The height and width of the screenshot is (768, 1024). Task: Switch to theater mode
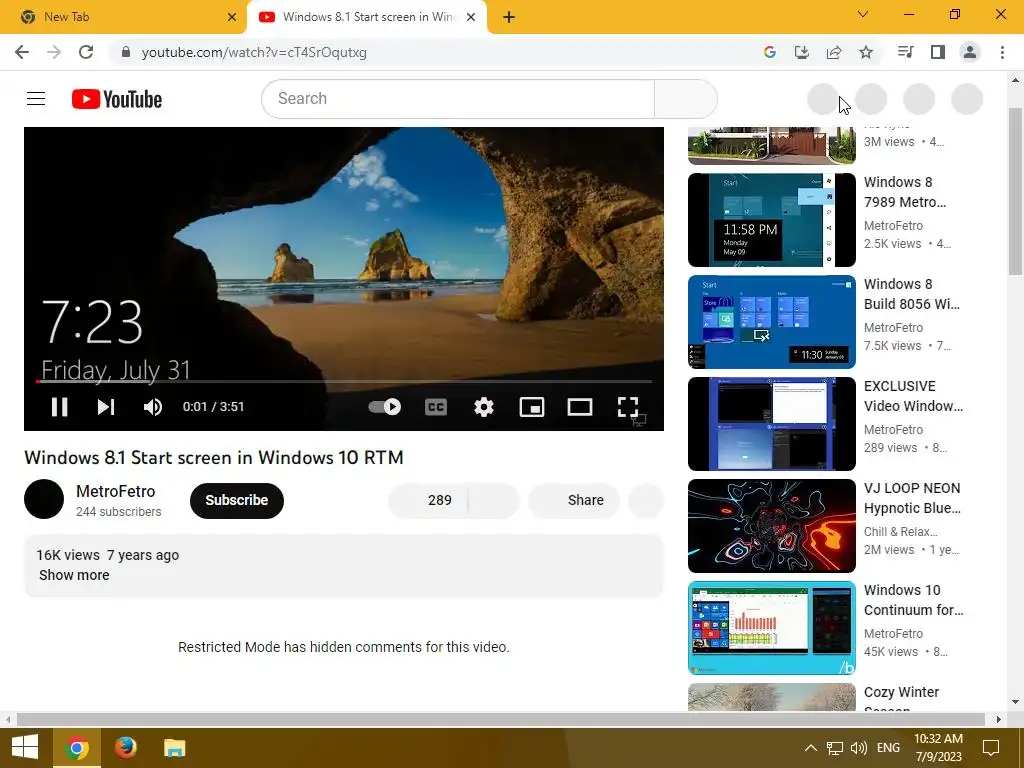[x=580, y=407]
